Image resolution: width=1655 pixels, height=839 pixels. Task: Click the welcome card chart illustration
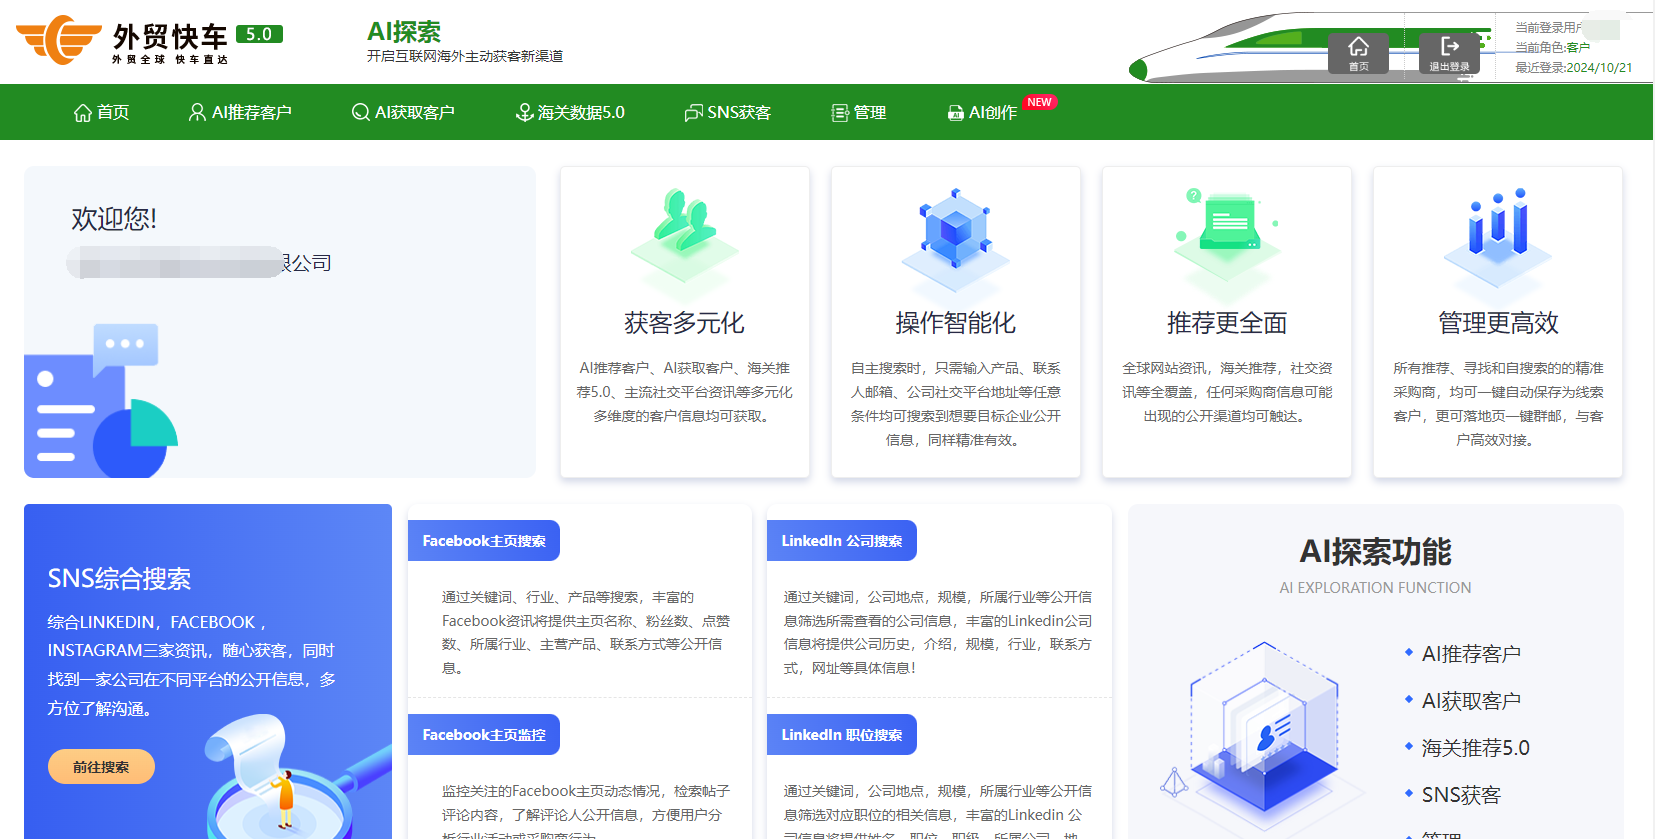[100, 400]
